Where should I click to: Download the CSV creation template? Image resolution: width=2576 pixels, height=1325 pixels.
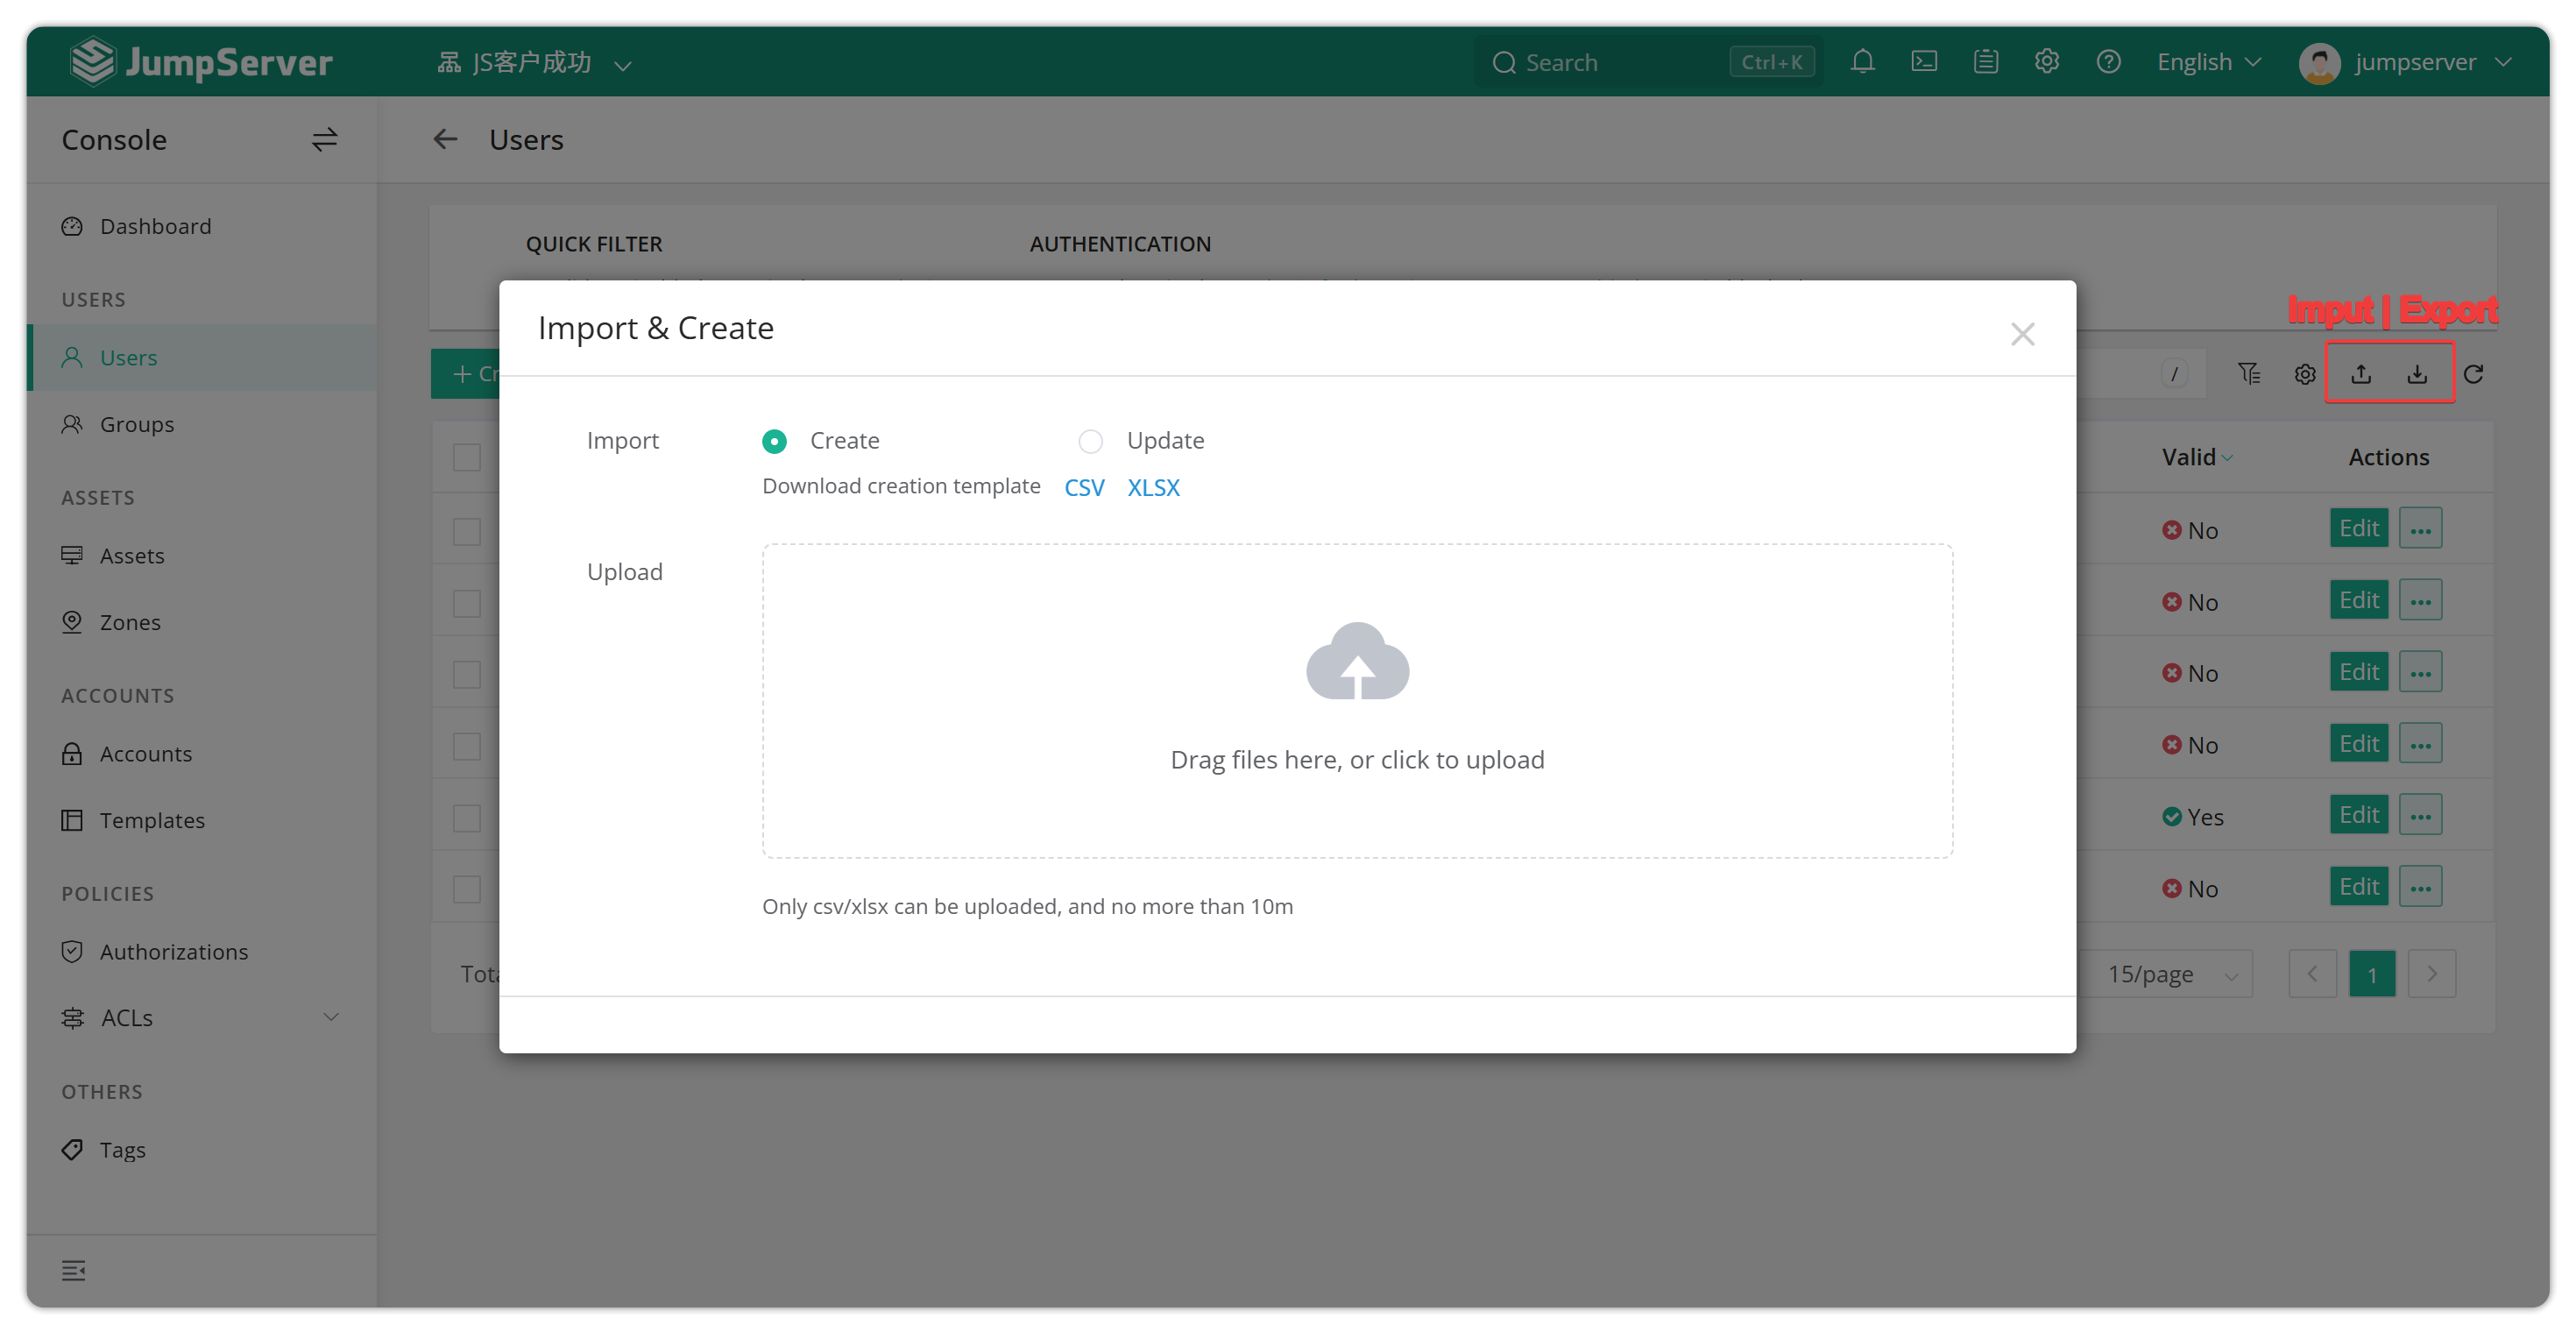[1084, 487]
